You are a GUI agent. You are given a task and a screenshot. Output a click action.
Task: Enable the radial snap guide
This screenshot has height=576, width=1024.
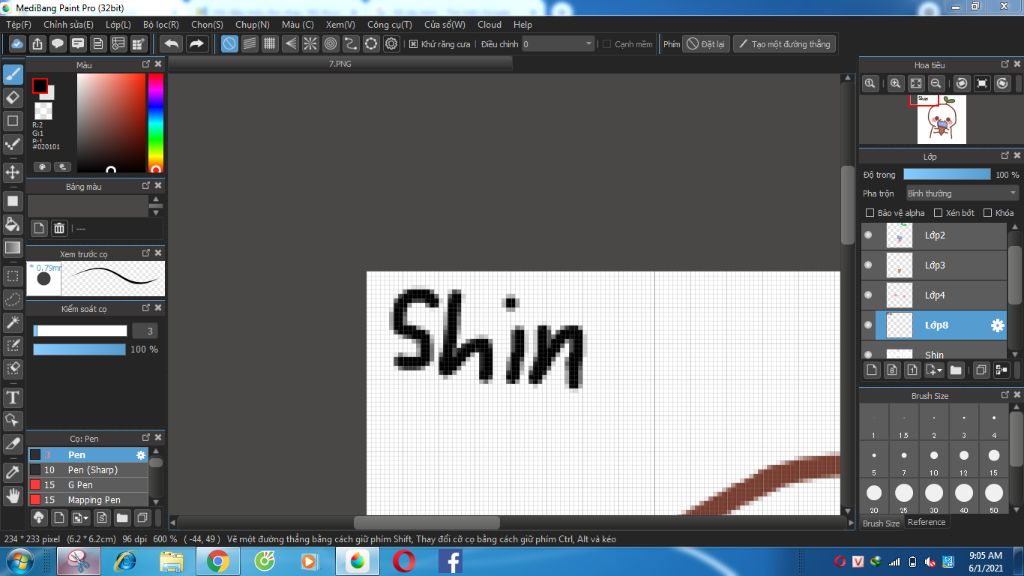310,44
